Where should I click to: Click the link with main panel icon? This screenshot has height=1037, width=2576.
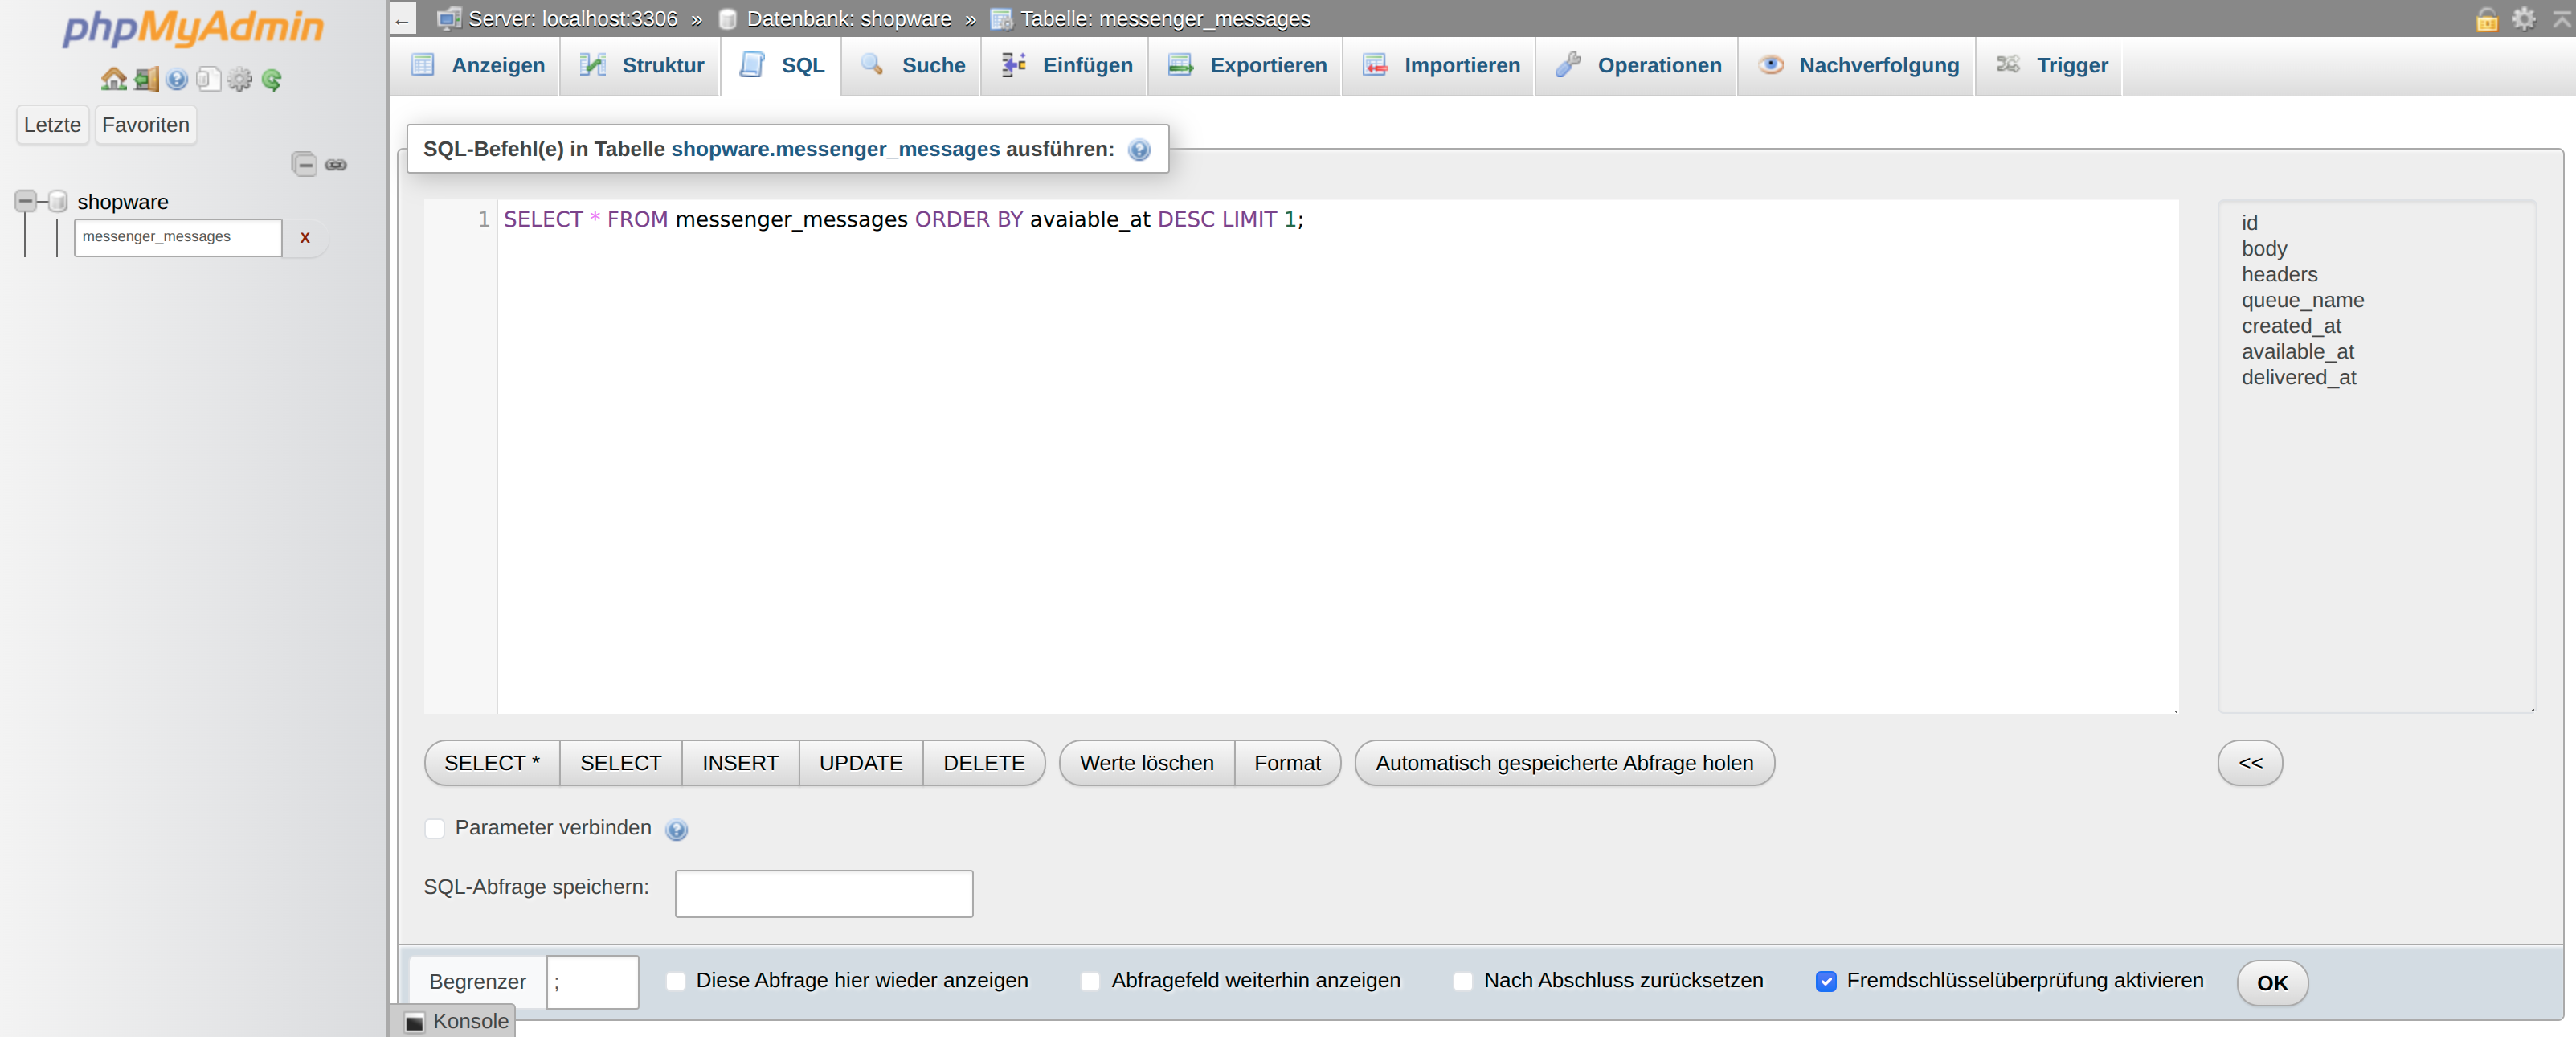(336, 164)
